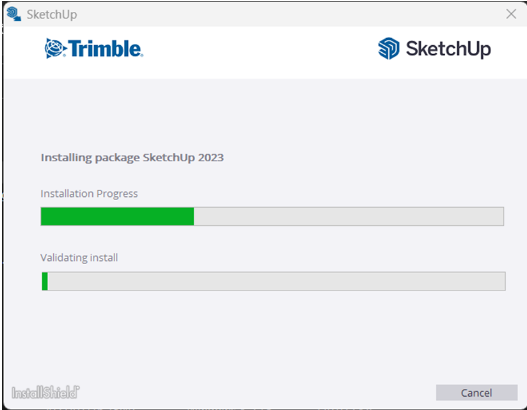Click the empty area of Validating install bar

coord(276,281)
